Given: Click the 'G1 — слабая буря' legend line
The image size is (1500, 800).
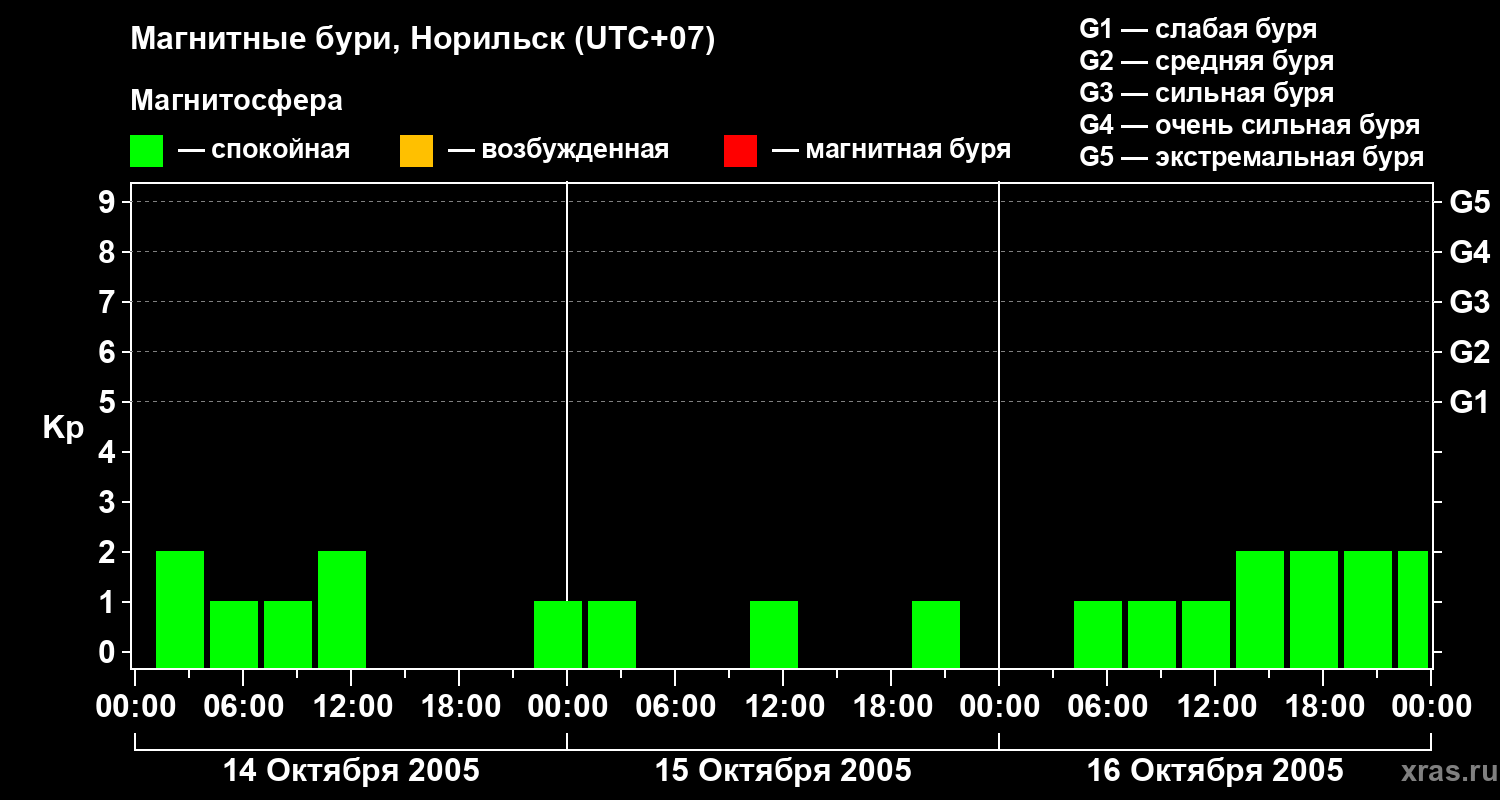Looking at the screenshot, I should (1198, 29).
